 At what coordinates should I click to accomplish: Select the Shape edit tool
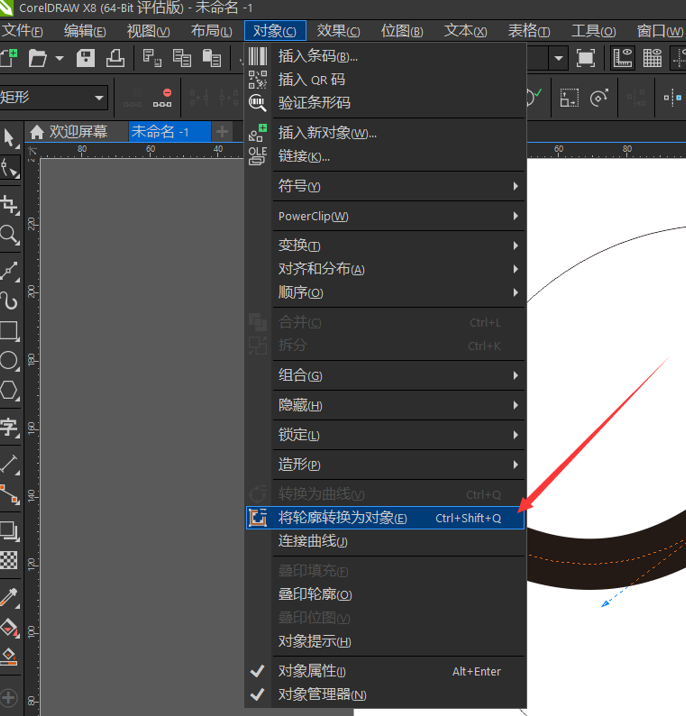tap(9, 168)
